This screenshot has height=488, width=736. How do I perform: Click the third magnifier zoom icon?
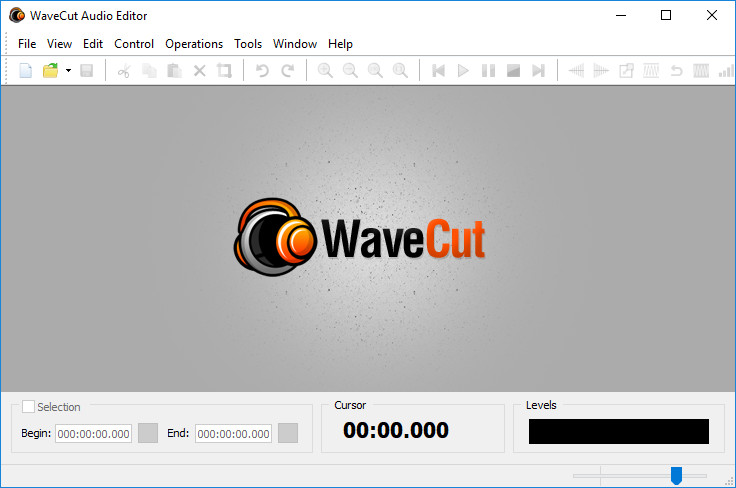tap(375, 71)
